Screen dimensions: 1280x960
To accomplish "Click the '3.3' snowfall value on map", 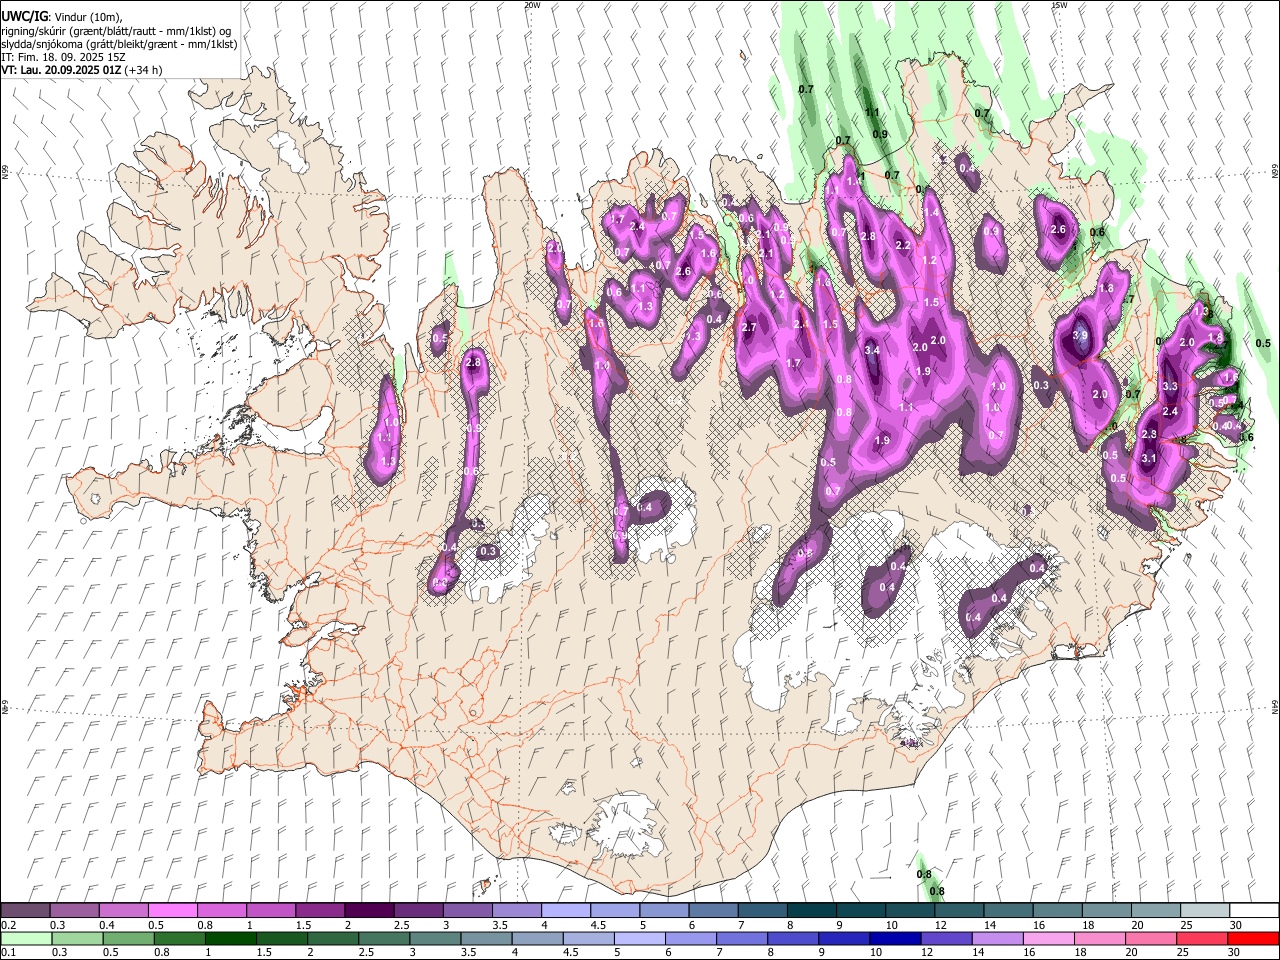I will click(1171, 386).
